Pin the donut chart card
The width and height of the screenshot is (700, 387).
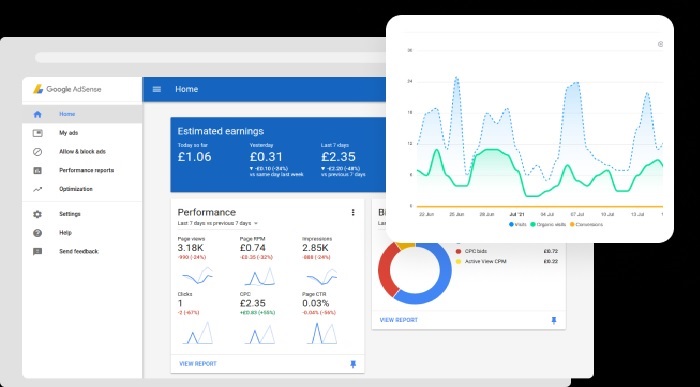pyautogui.click(x=554, y=320)
